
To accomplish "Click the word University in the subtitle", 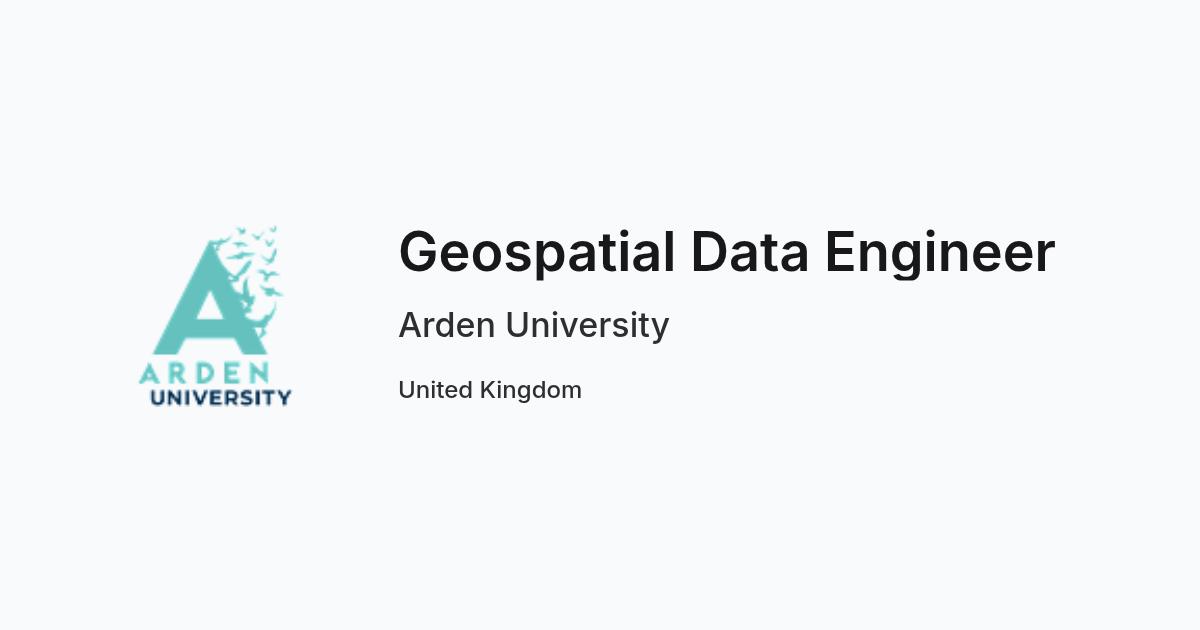I will point(587,326).
